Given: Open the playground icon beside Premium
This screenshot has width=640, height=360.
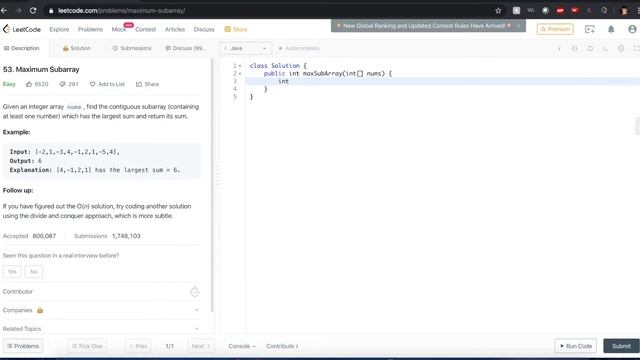Looking at the screenshot, I should (589, 29).
